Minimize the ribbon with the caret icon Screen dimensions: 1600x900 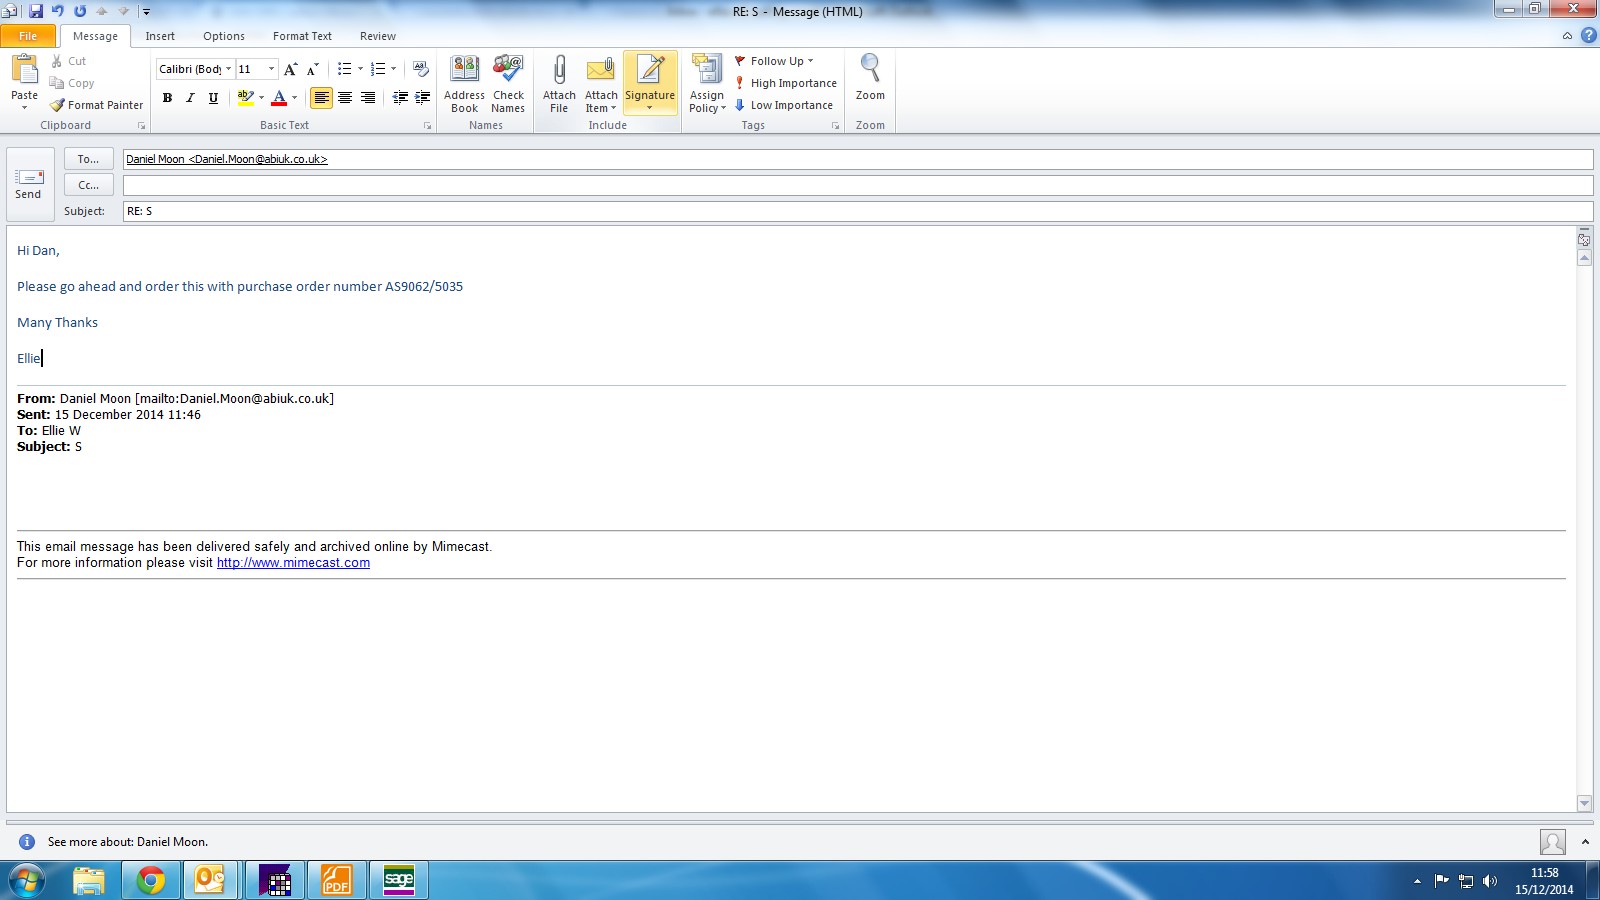click(1567, 36)
